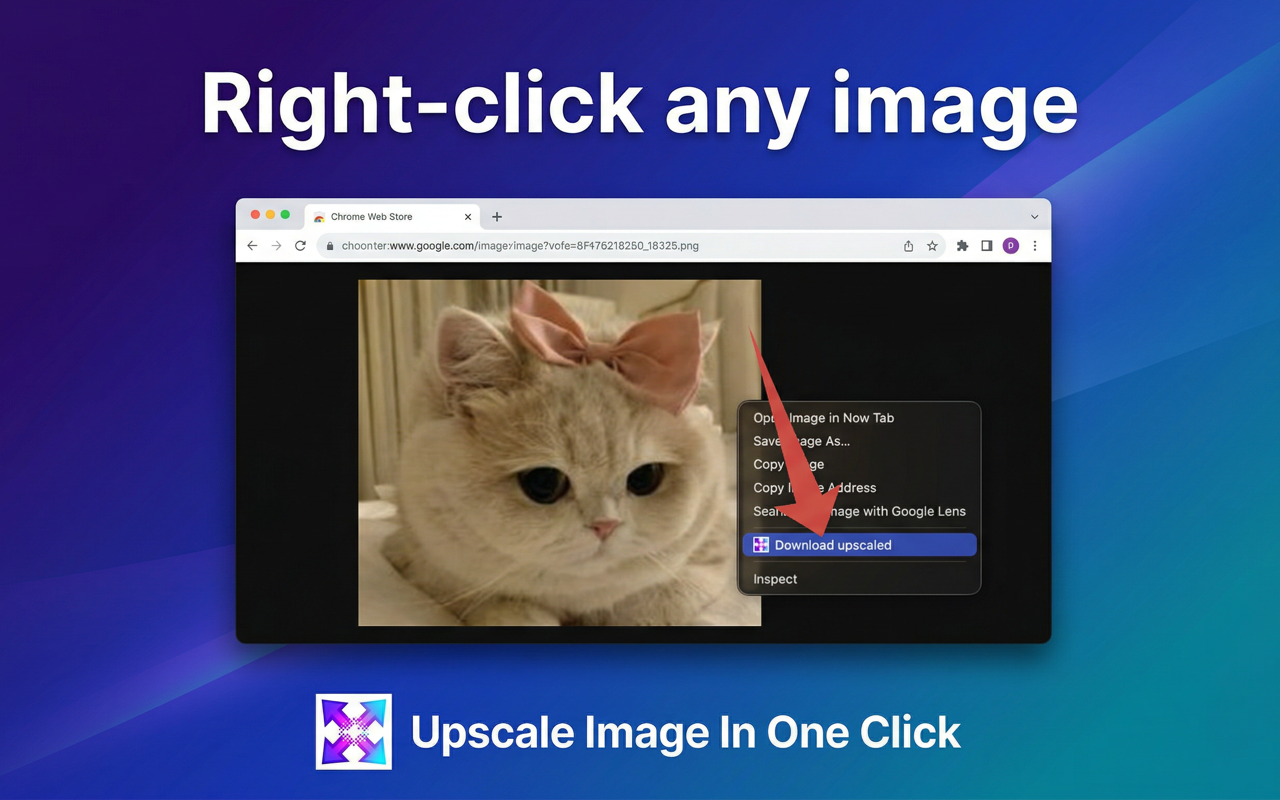Click the cat image with pink bow
This screenshot has height=800, width=1280.
pyautogui.click(x=560, y=453)
